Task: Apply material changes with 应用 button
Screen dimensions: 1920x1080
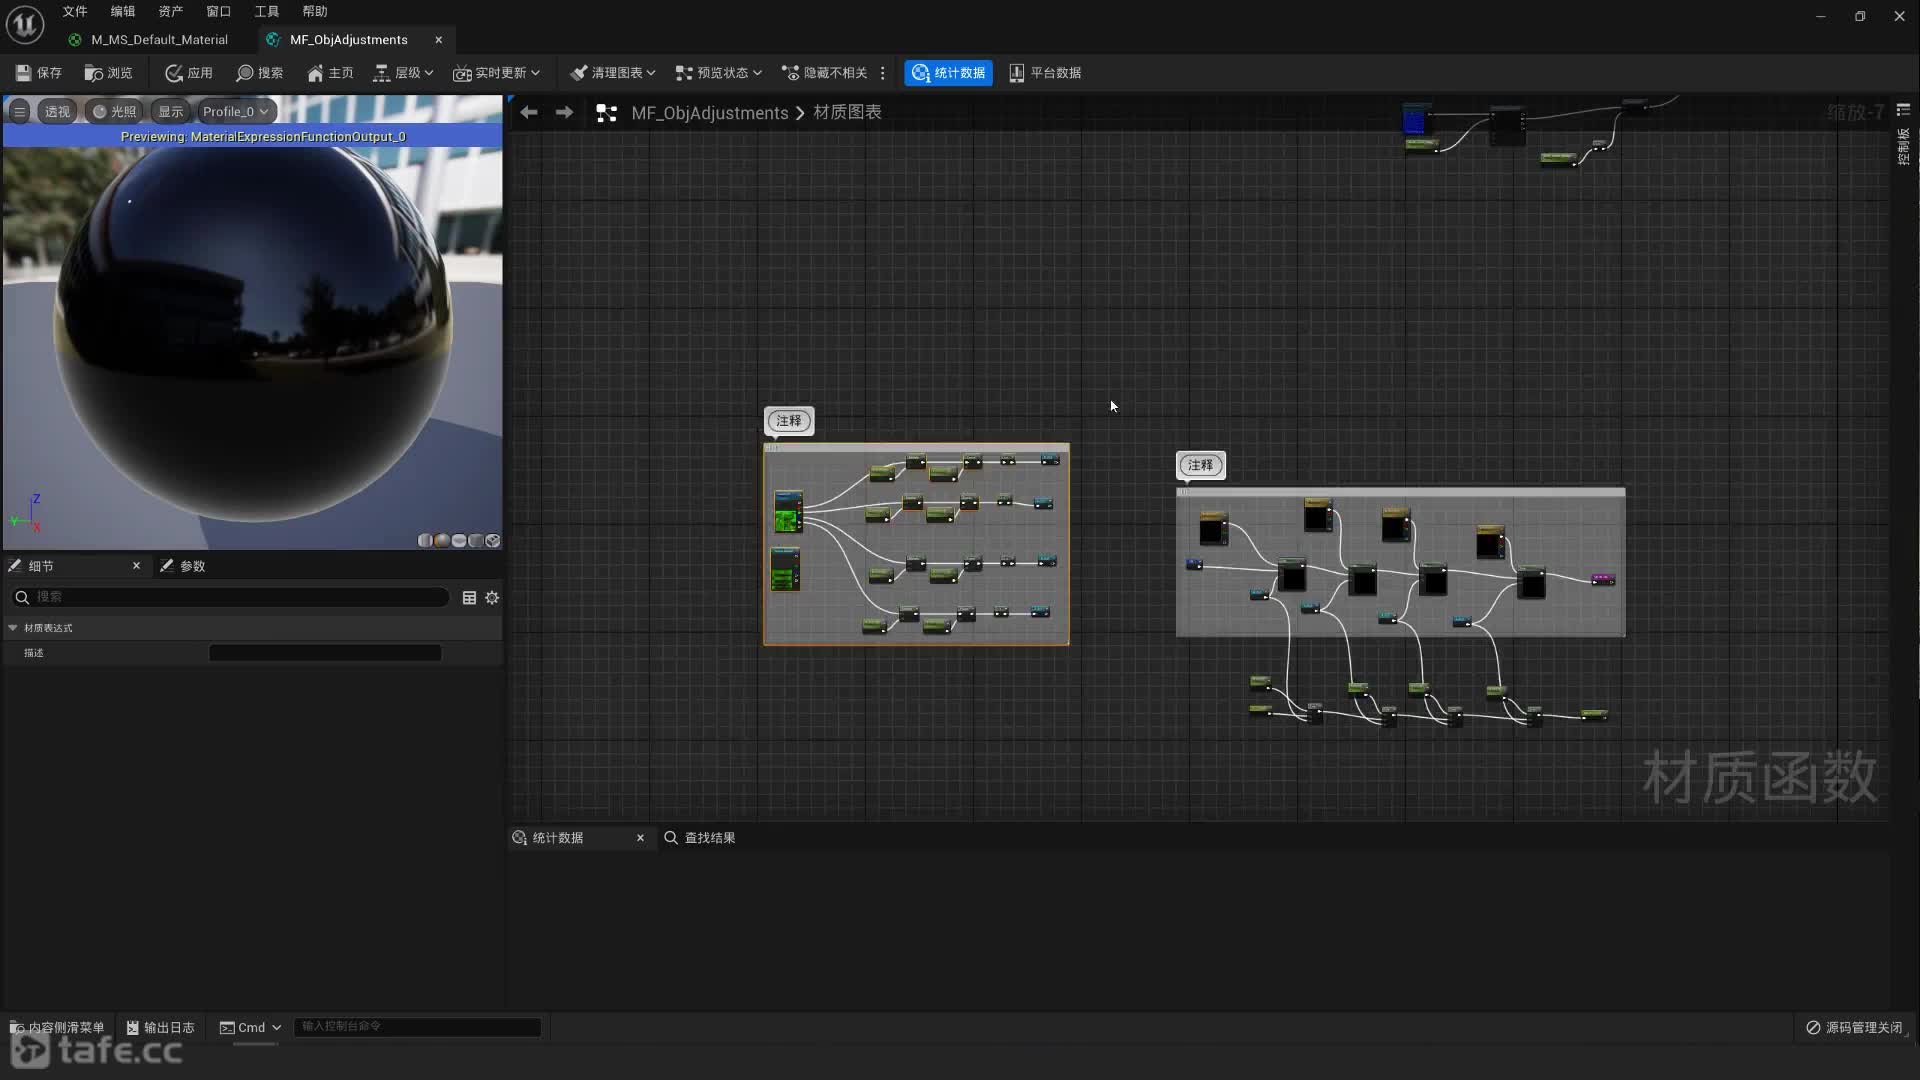Action: tap(189, 73)
